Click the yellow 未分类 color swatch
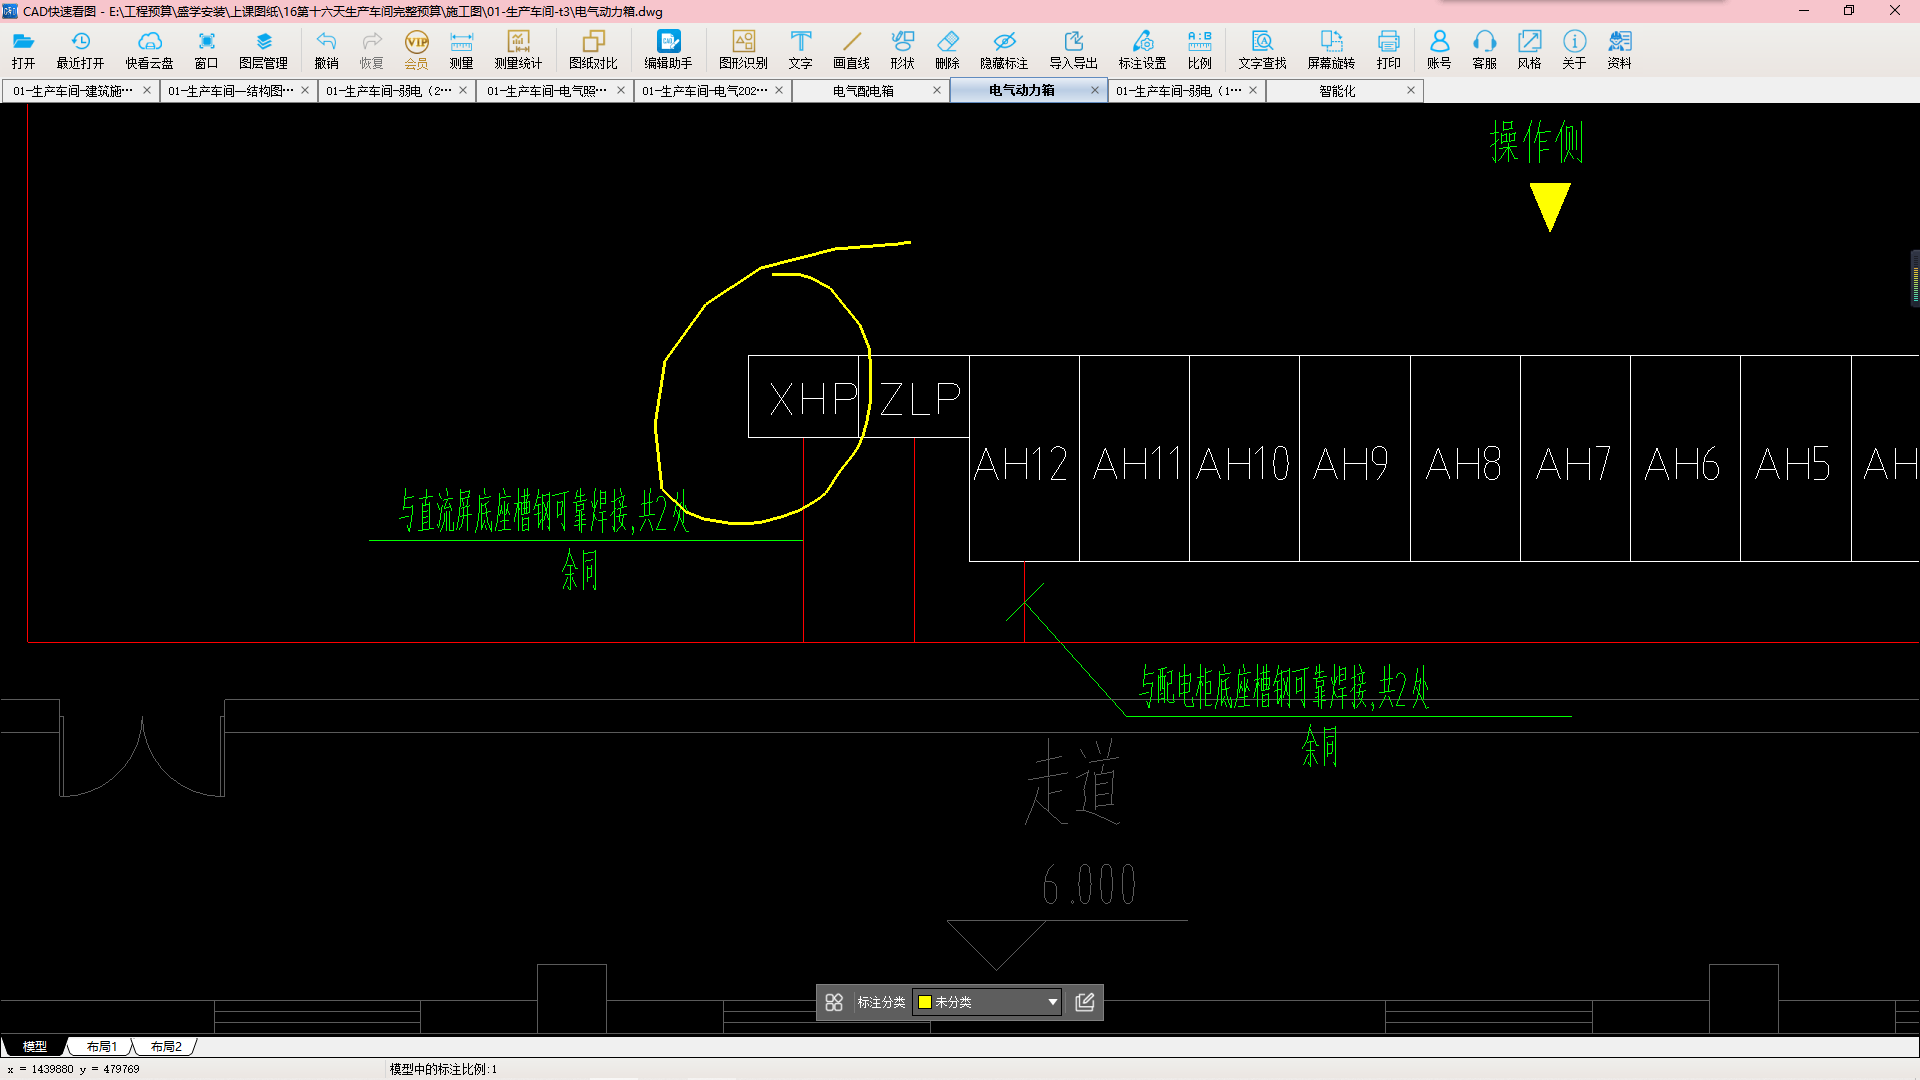This screenshot has width=1920, height=1080. pos(925,1002)
